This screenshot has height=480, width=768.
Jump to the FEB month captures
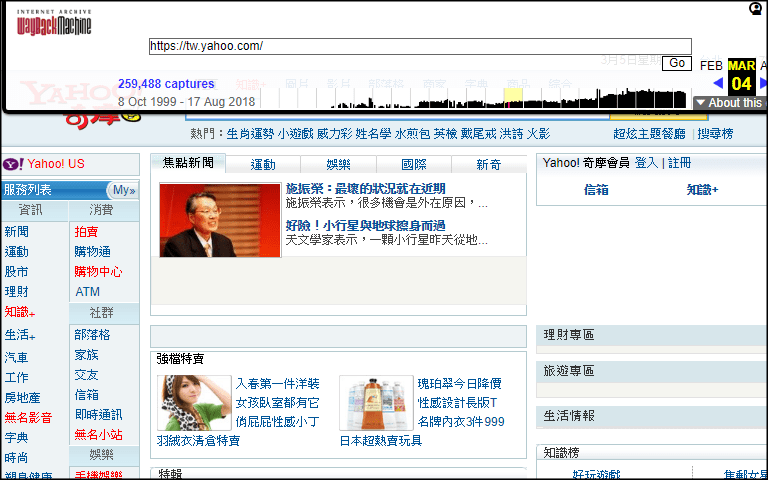click(x=711, y=65)
